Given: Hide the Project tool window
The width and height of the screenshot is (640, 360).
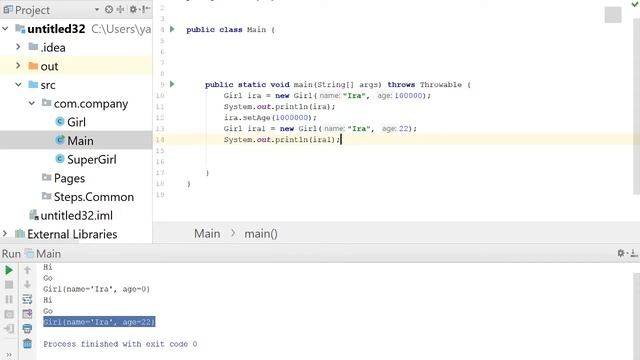Looking at the screenshot, I should pyautogui.click(x=146, y=9).
